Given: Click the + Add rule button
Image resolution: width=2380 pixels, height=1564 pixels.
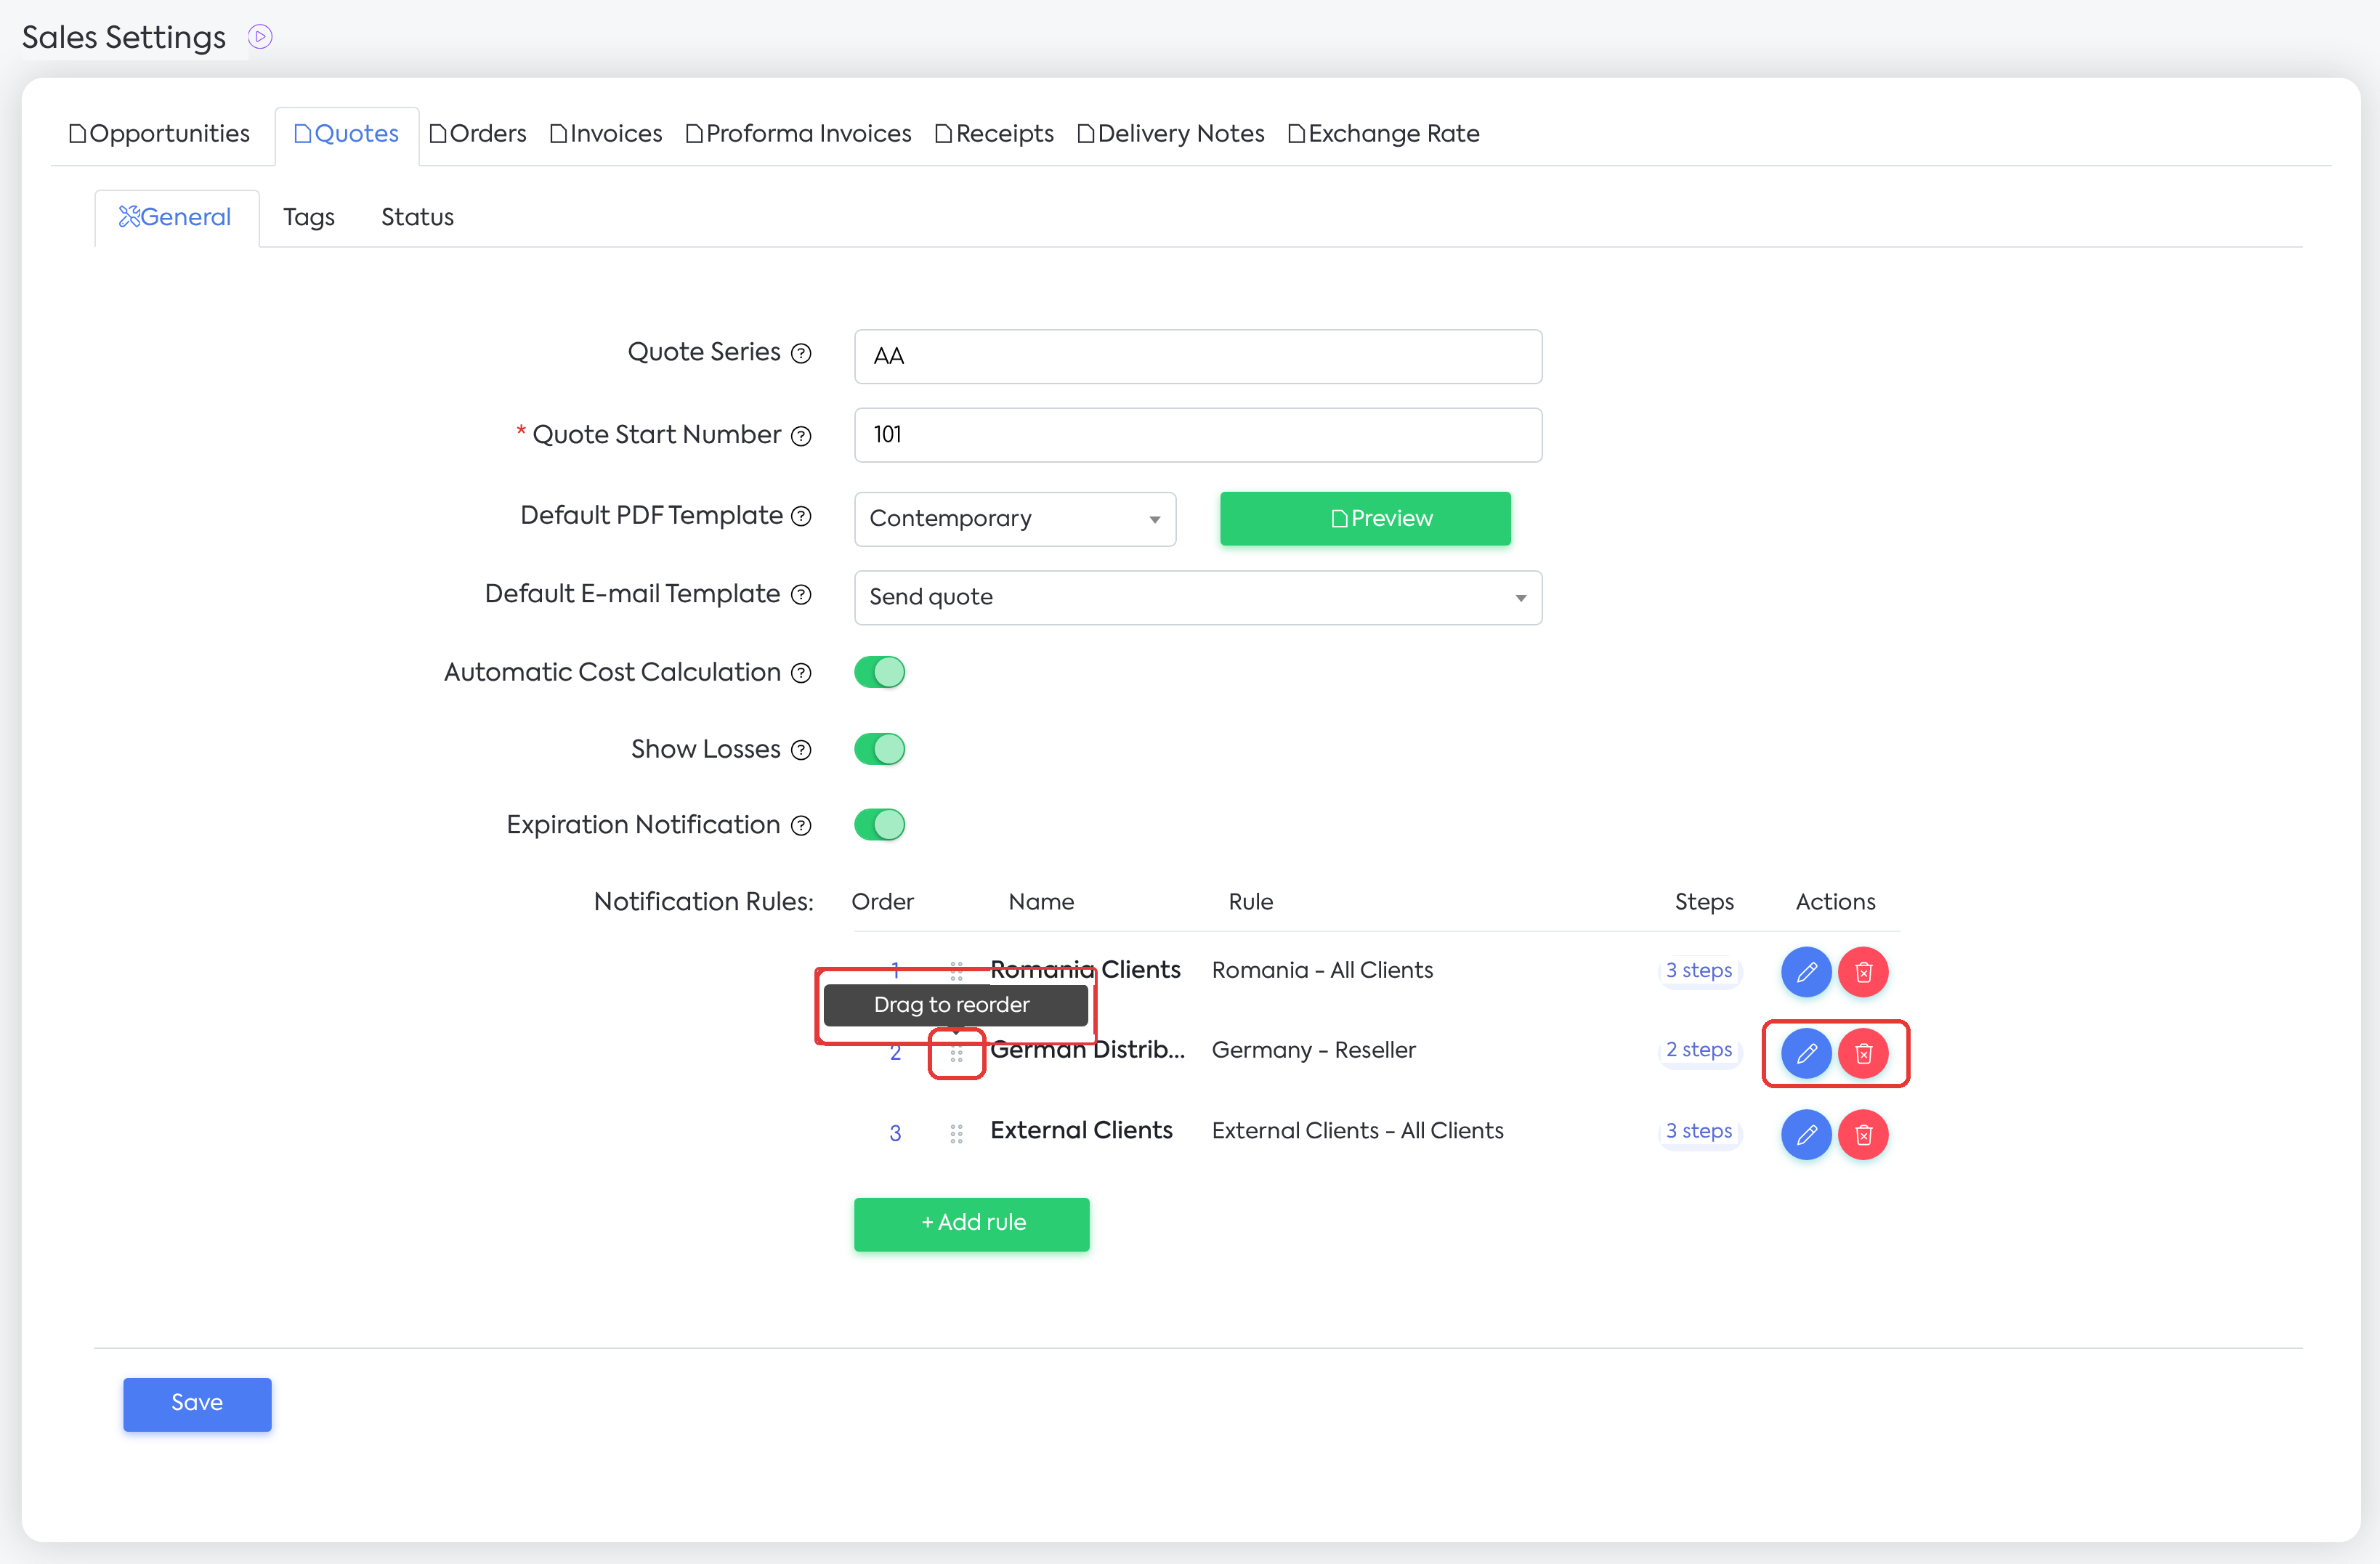Looking at the screenshot, I should (x=972, y=1224).
